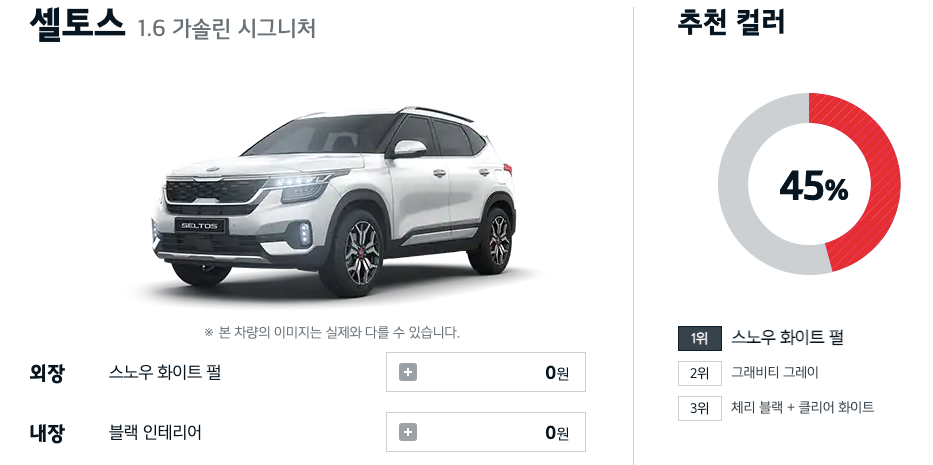This screenshot has width=933, height=465.
Task: Choose 그래비티 그레이 recommended color
Action: point(775,373)
